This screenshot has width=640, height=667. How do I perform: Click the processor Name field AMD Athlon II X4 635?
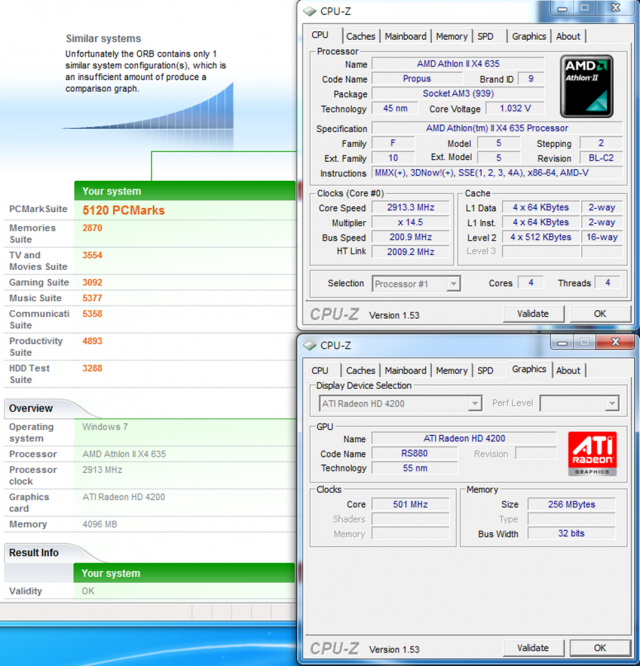pyautogui.click(x=458, y=64)
